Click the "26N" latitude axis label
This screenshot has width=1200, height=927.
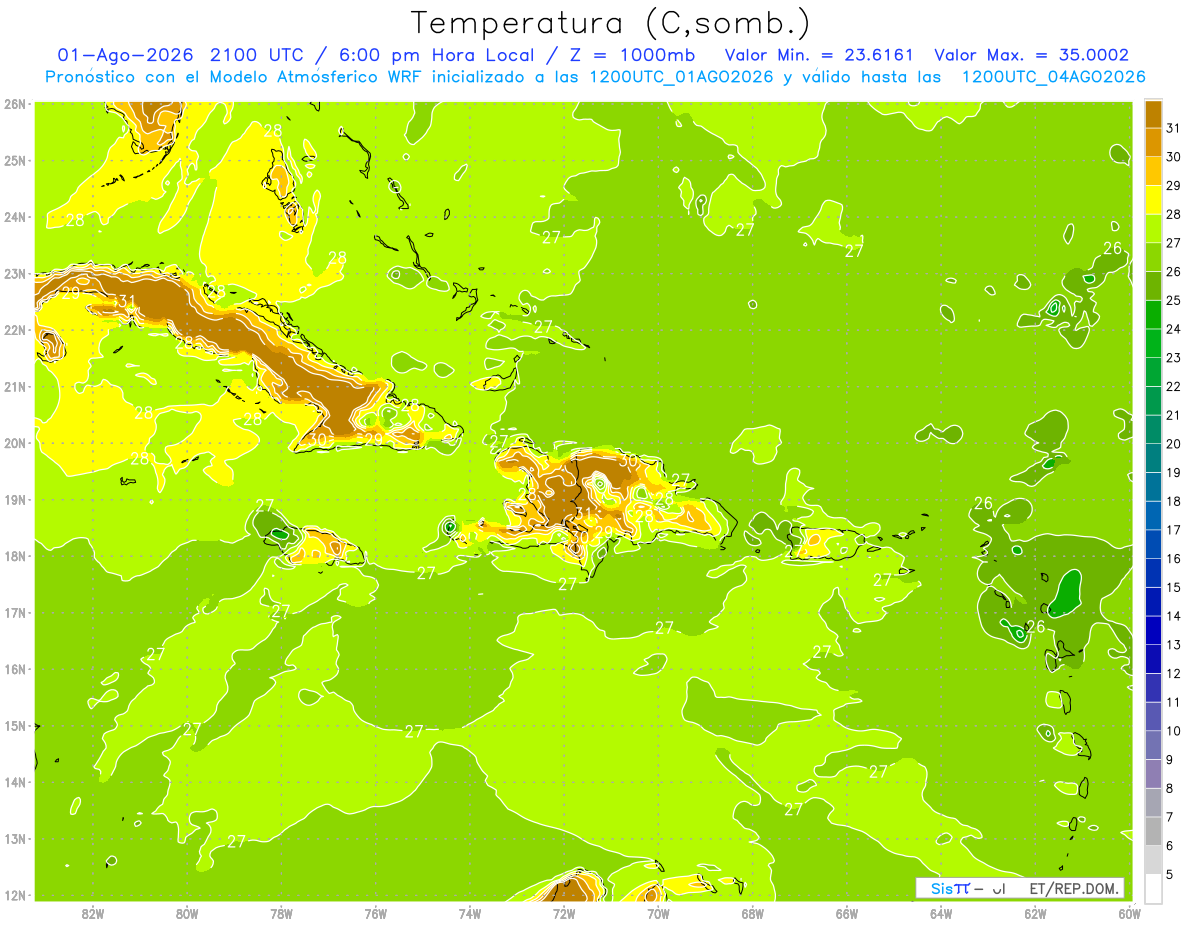(x=14, y=104)
